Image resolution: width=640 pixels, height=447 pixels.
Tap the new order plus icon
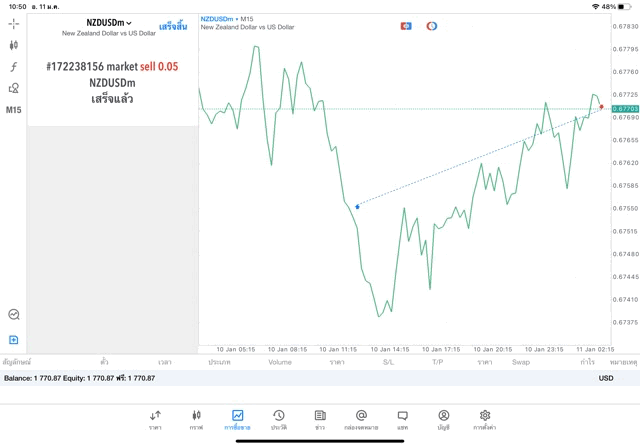click(x=14, y=340)
